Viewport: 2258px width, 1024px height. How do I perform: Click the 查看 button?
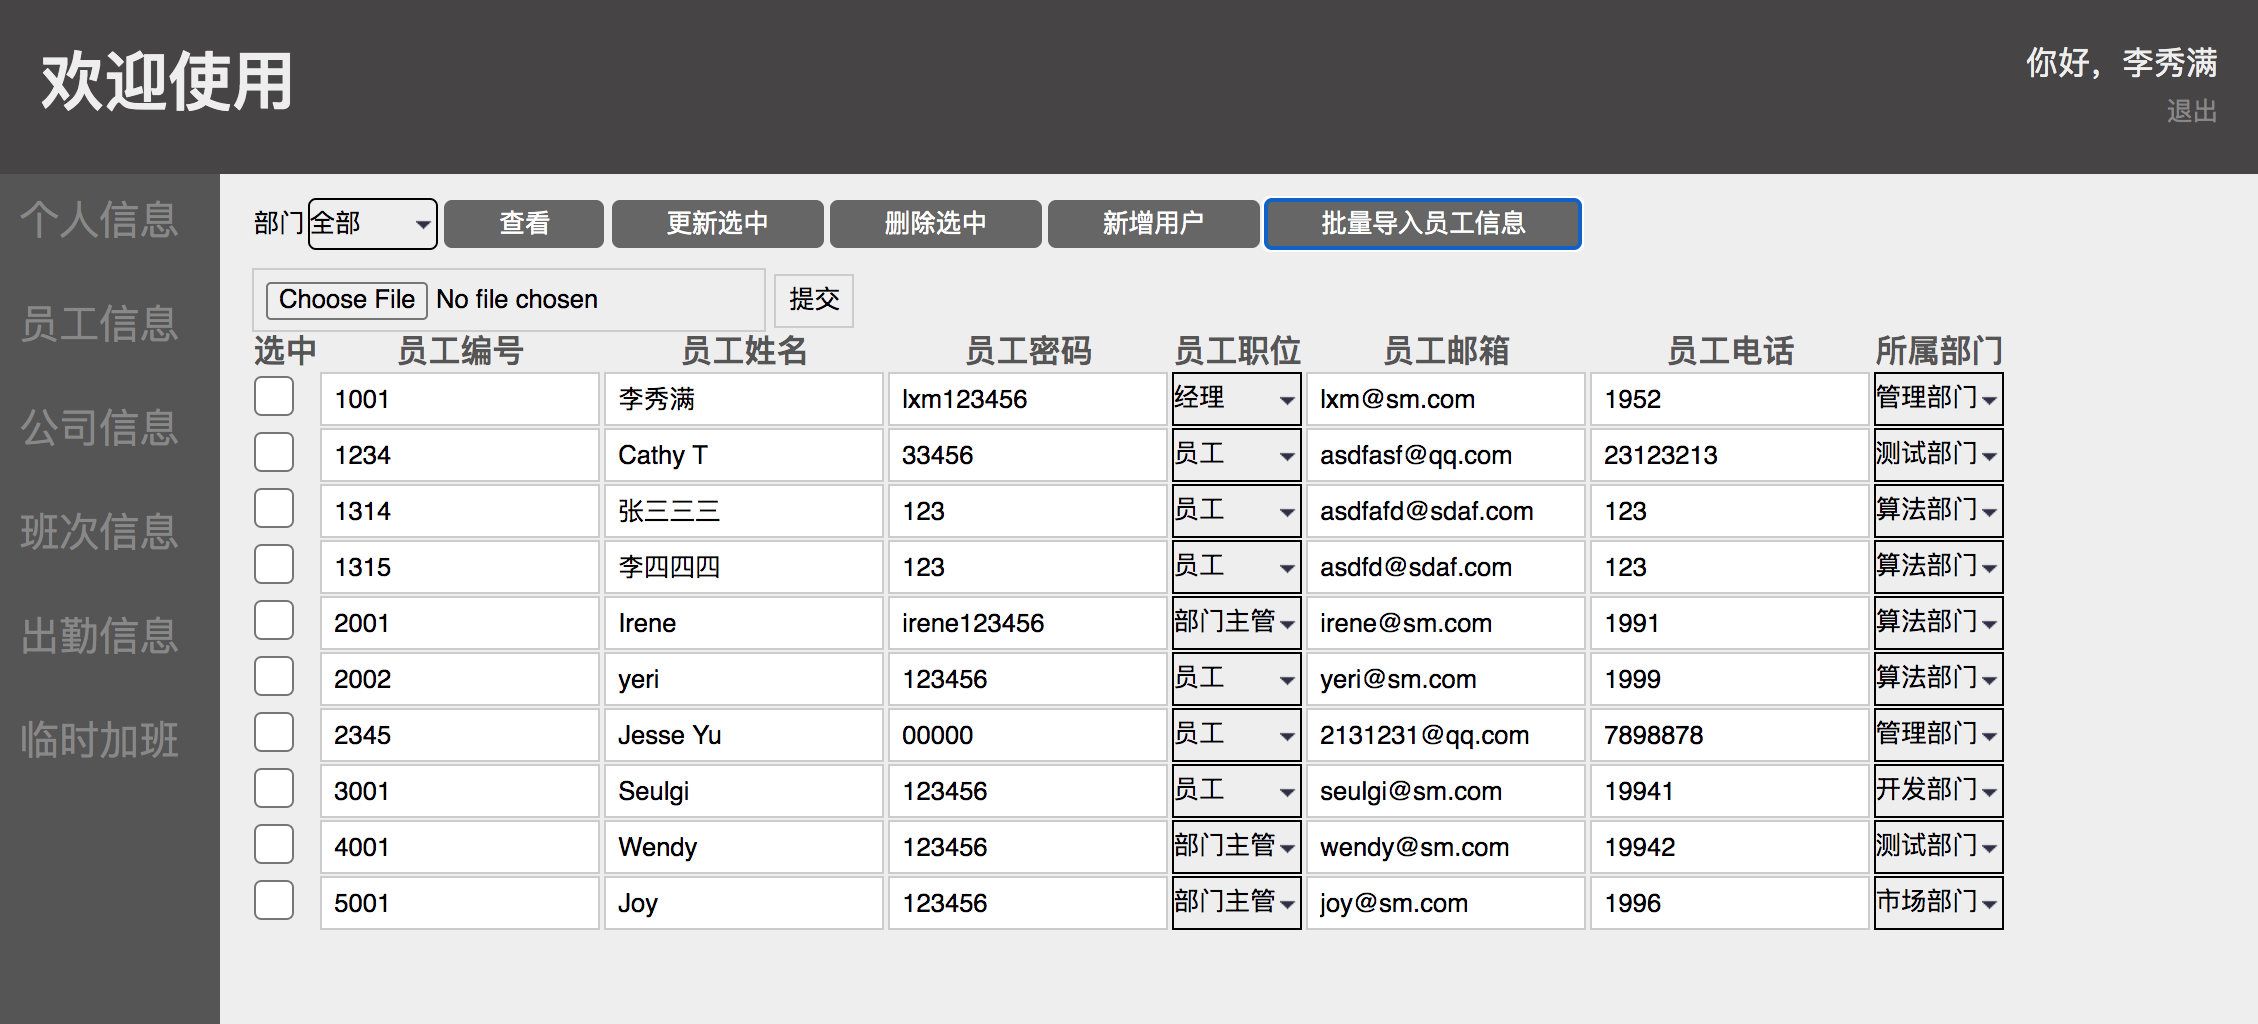(523, 223)
